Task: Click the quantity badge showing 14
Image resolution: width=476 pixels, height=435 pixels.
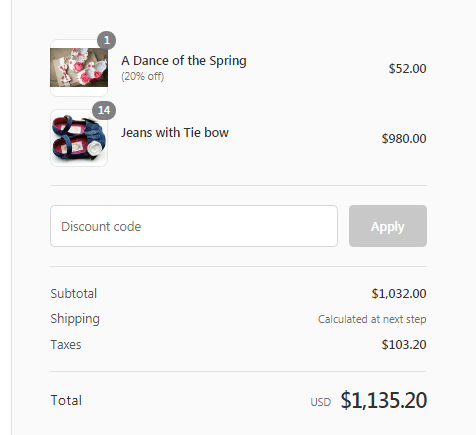Action: click(104, 110)
